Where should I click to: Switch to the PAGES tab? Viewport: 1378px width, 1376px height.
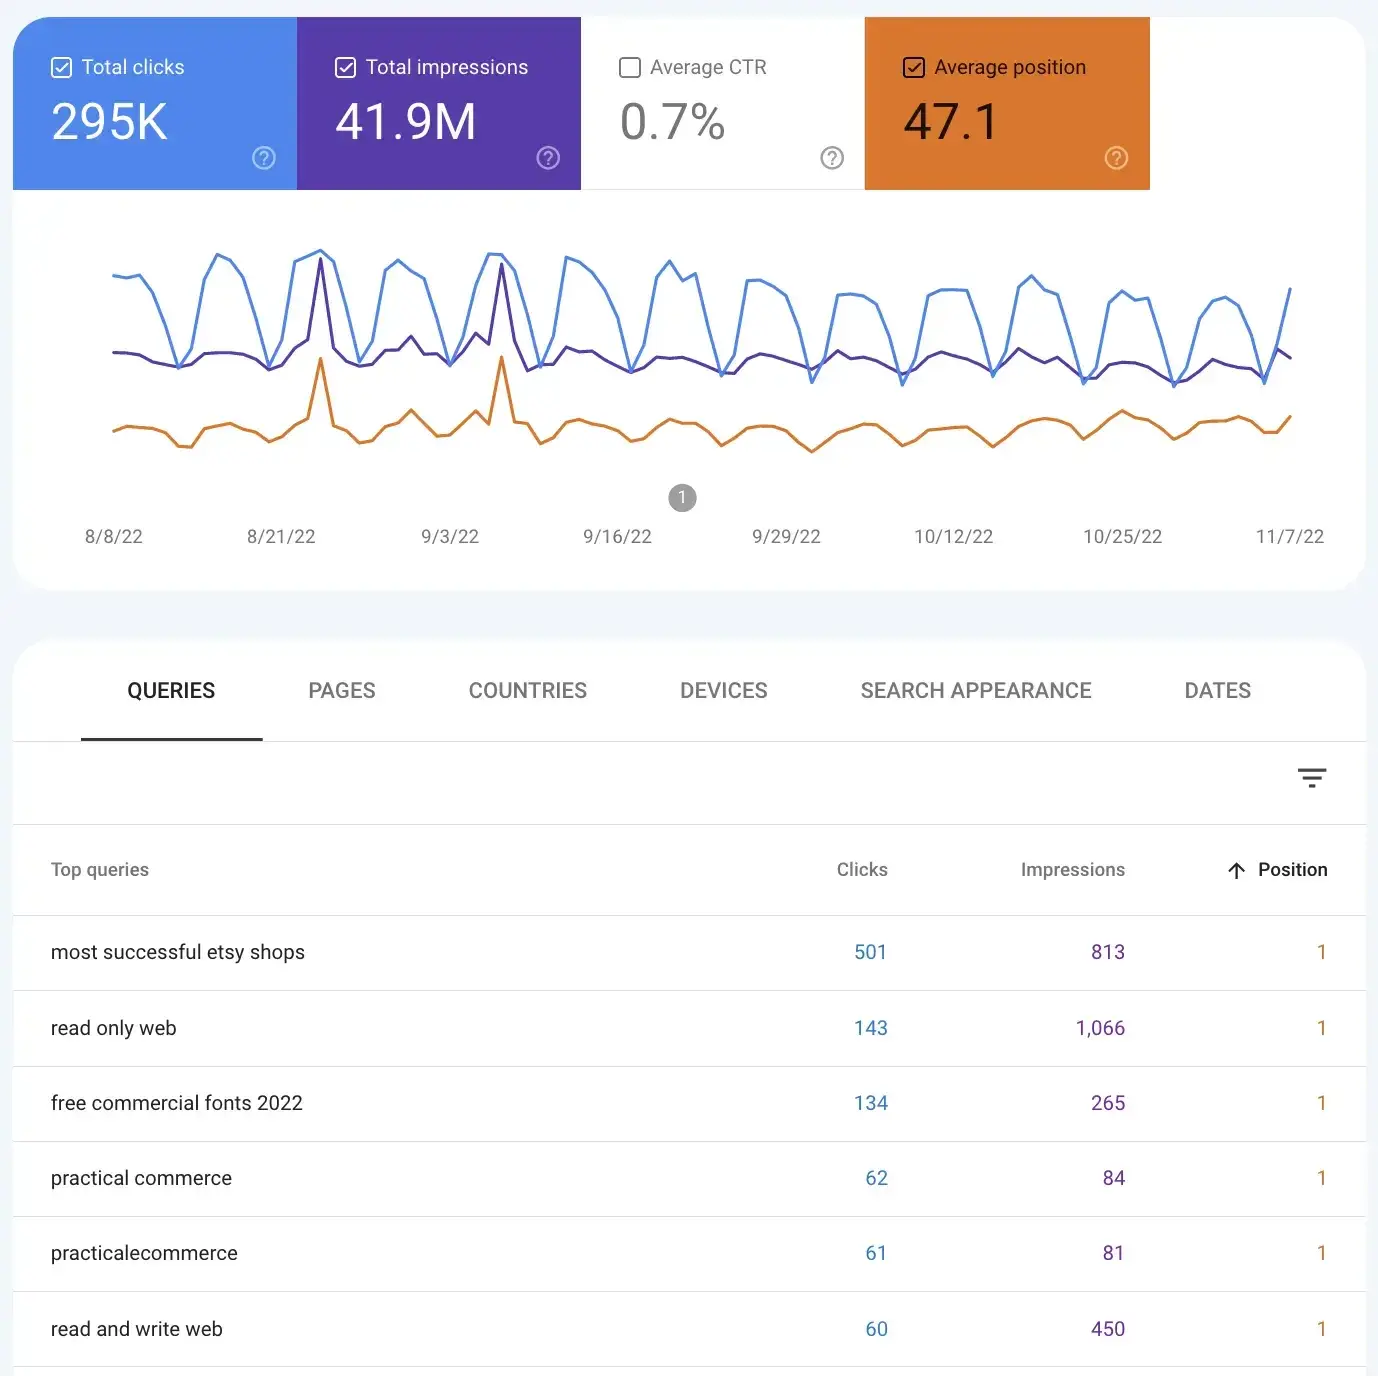(x=341, y=690)
